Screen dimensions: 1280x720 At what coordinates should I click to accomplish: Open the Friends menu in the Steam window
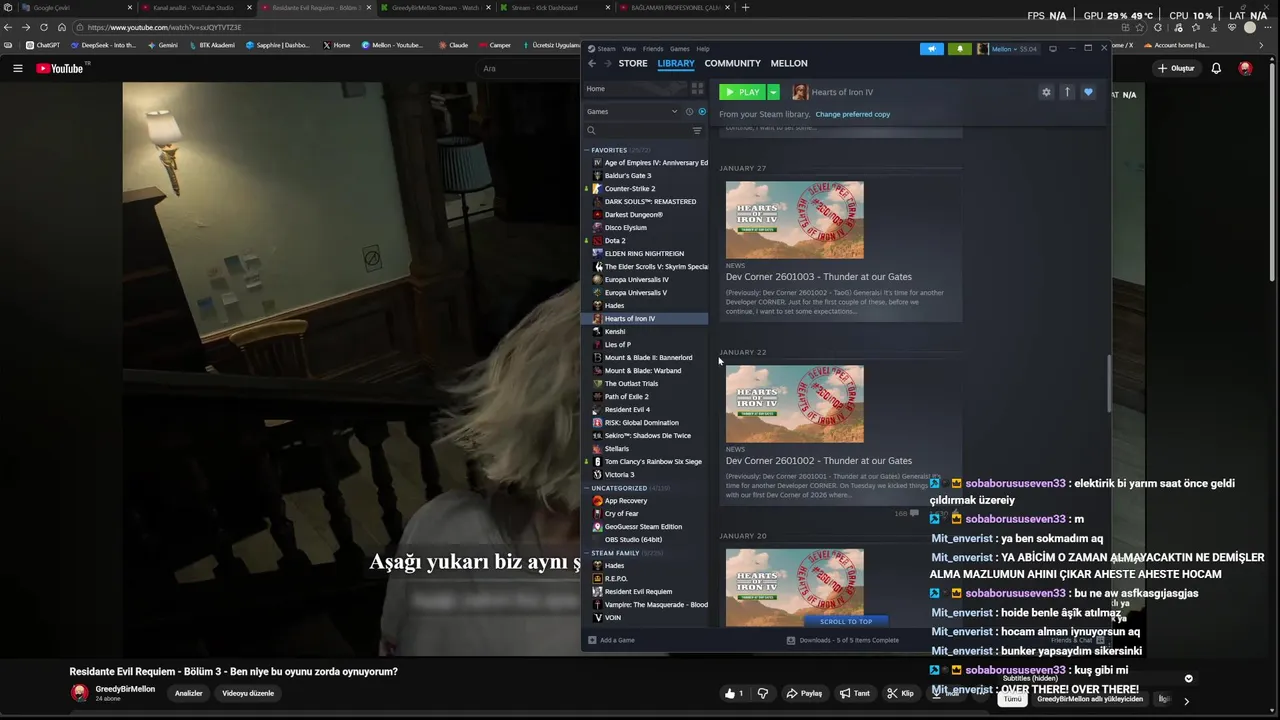[653, 48]
